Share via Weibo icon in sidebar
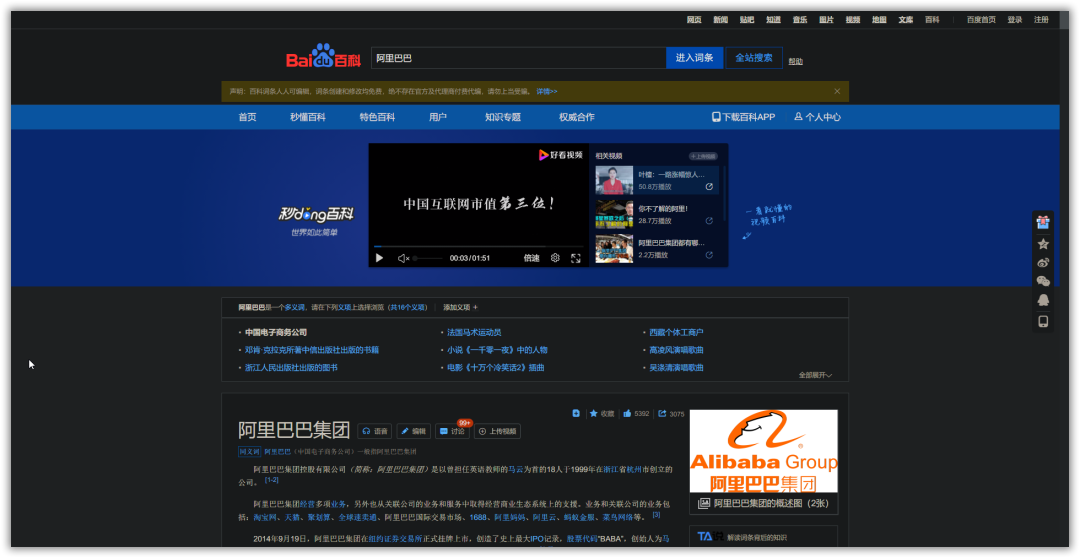Viewport: 1080px width, 558px height. 1043,262
